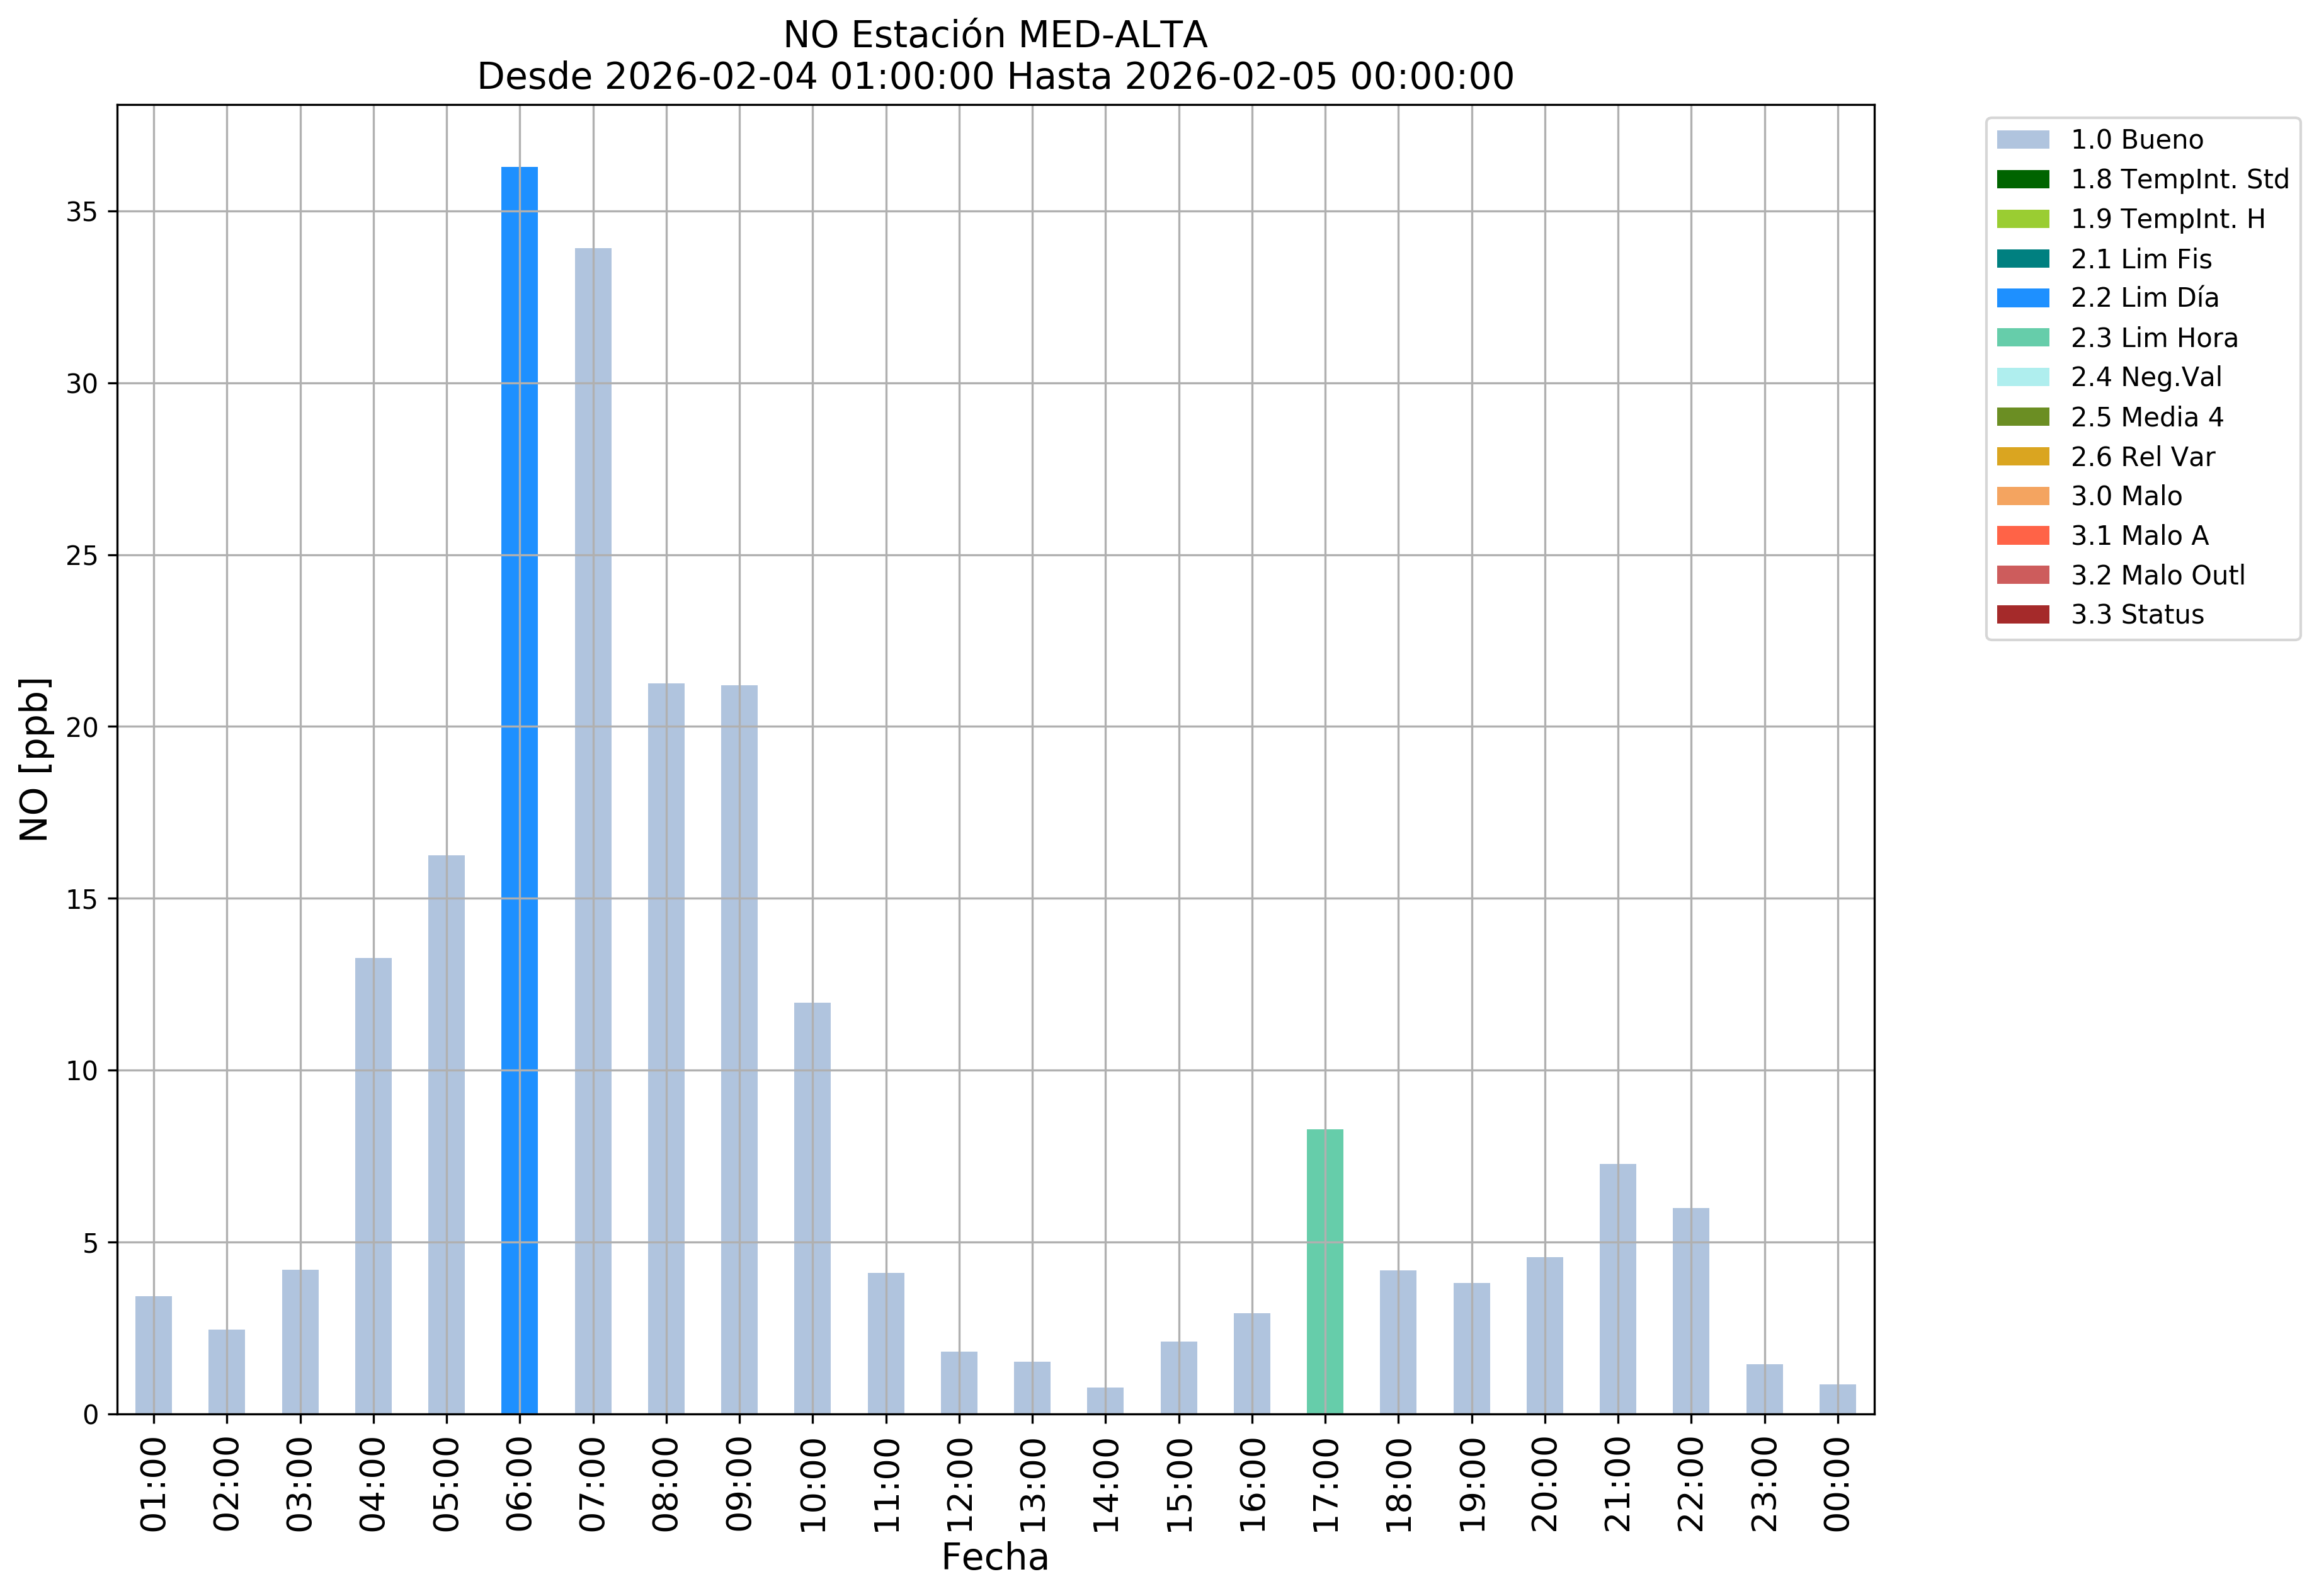Click the chart title NO Estación MED-ALTA
Image resolution: width=2319 pixels, height=1596 pixels.
pyautogui.click(x=994, y=35)
